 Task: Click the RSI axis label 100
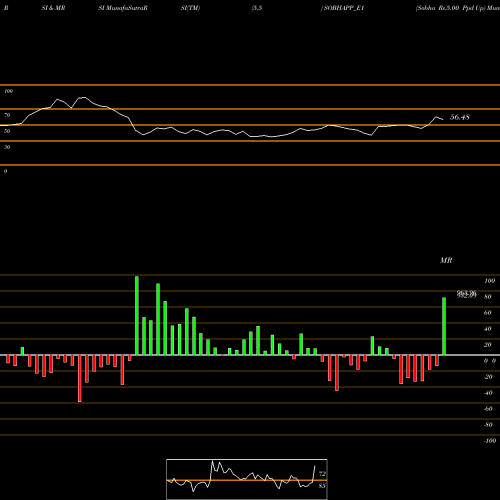coord(8,91)
